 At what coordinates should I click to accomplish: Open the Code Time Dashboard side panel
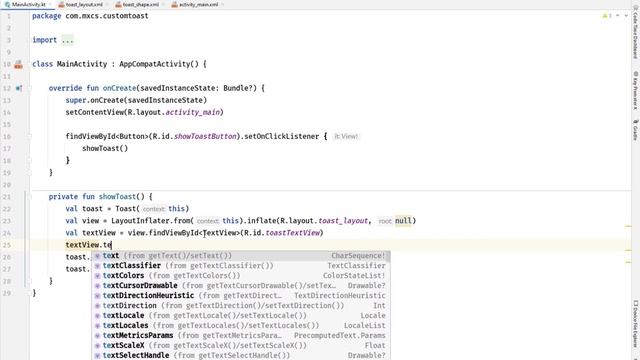click(x=636, y=33)
